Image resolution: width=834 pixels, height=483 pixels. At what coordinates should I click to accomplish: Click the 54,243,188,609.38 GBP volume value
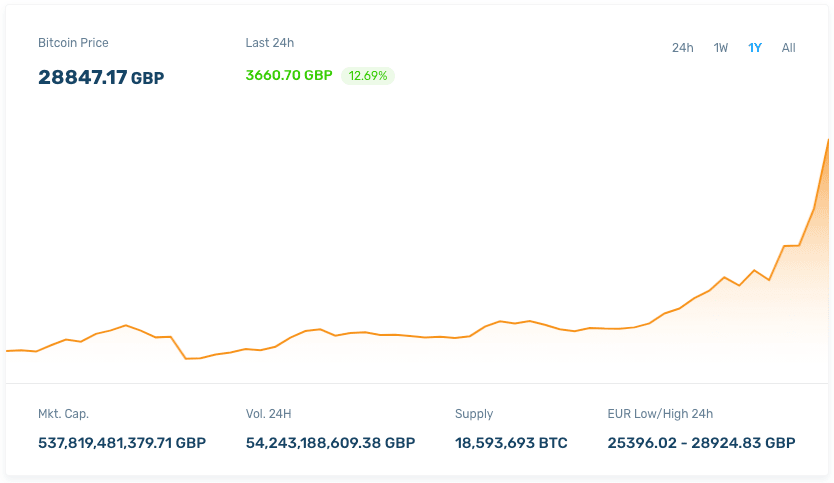pos(330,442)
